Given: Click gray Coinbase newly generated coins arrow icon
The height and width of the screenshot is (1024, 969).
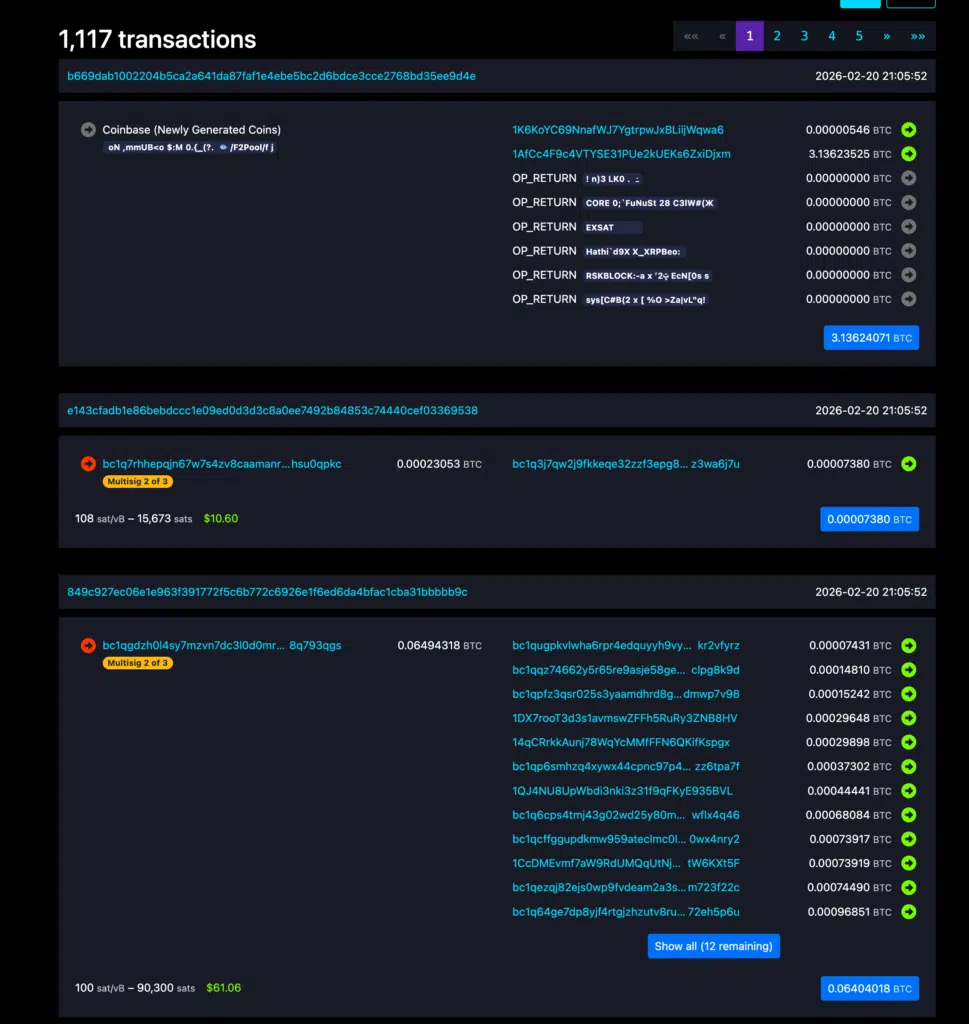Looking at the screenshot, I should point(88,130).
